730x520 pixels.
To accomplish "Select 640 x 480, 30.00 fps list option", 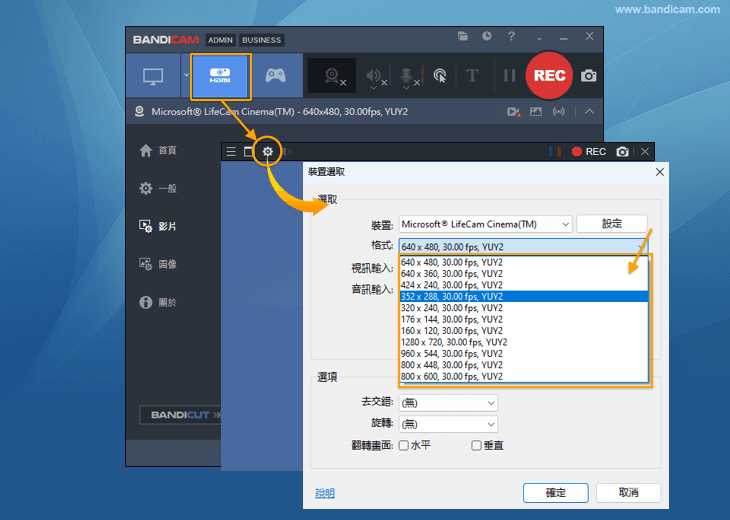I will (524, 262).
